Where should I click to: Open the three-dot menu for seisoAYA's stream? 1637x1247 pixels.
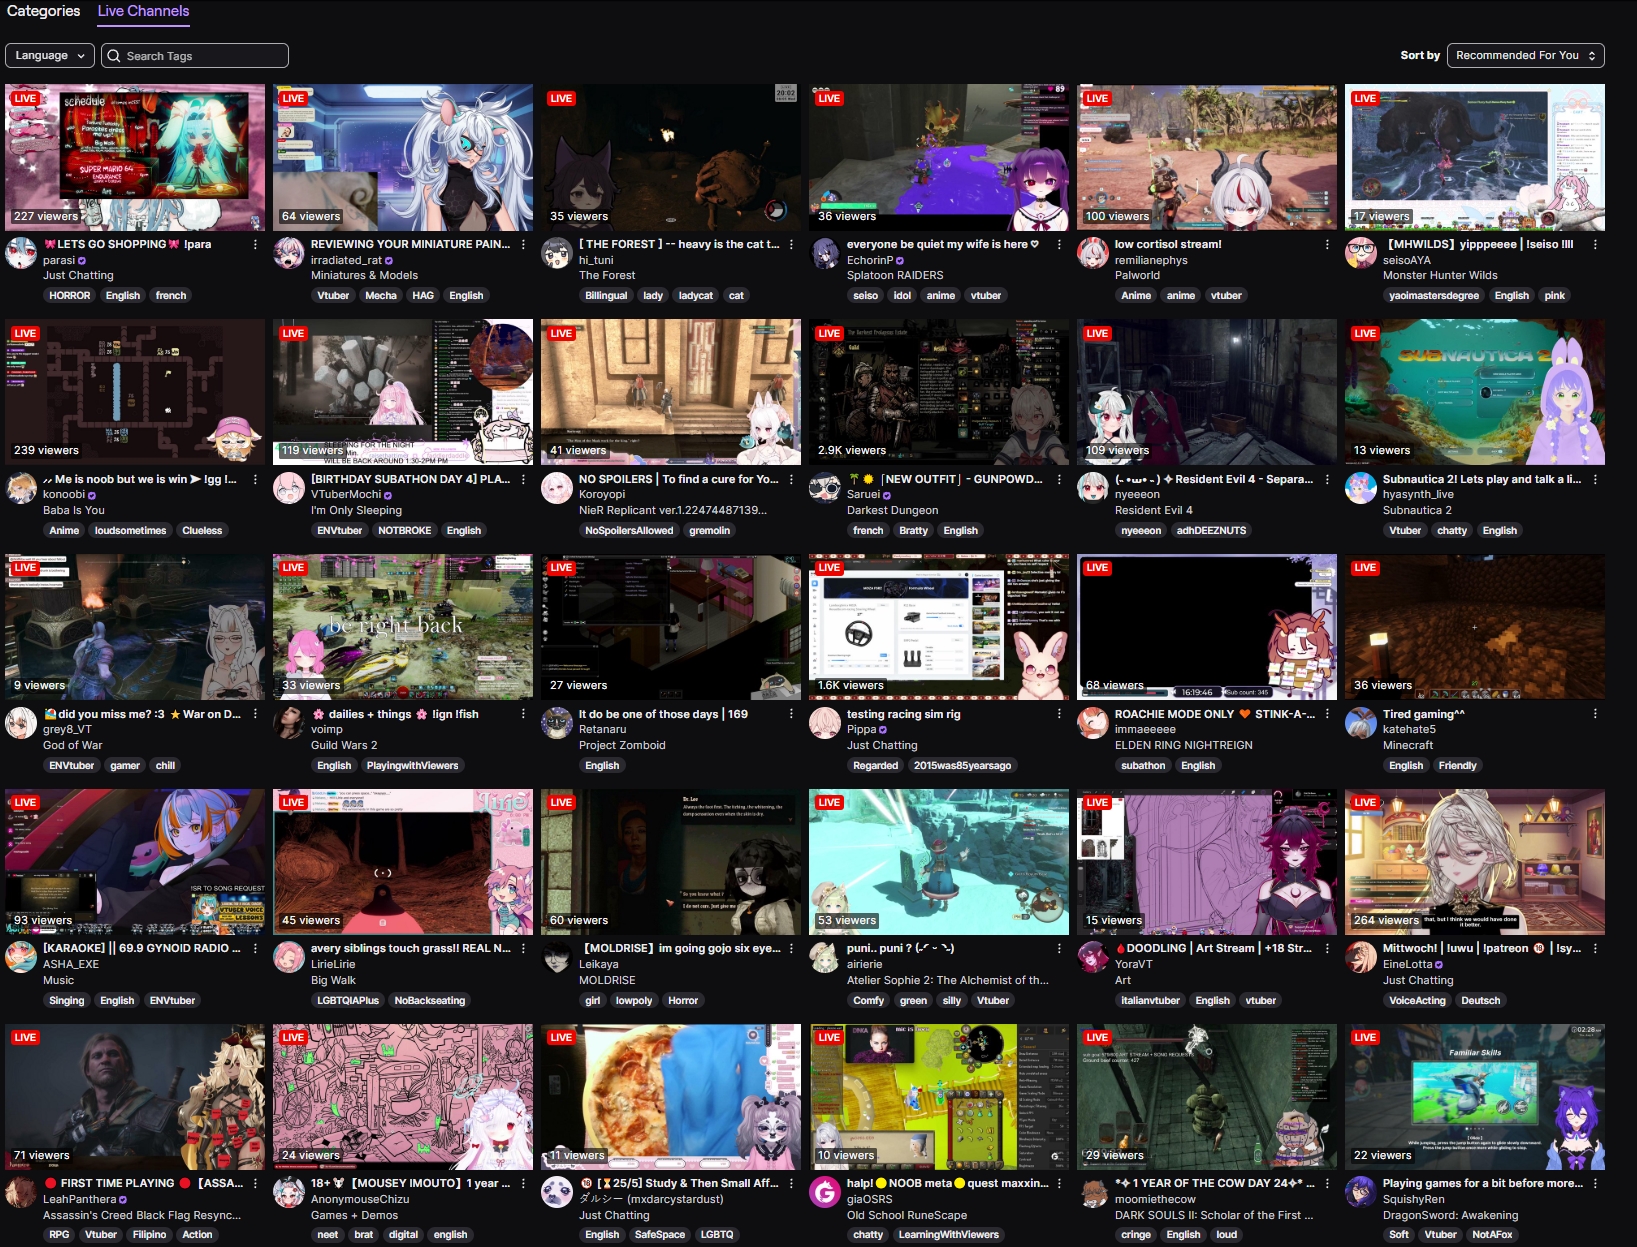coord(1595,244)
